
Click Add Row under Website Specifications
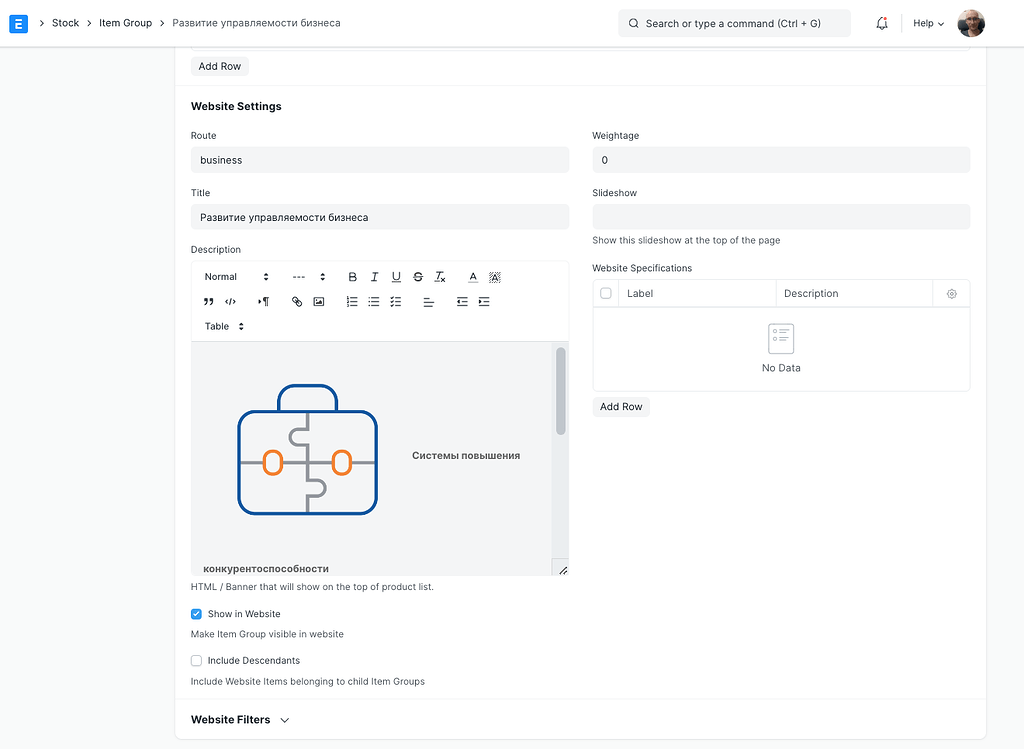click(621, 406)
